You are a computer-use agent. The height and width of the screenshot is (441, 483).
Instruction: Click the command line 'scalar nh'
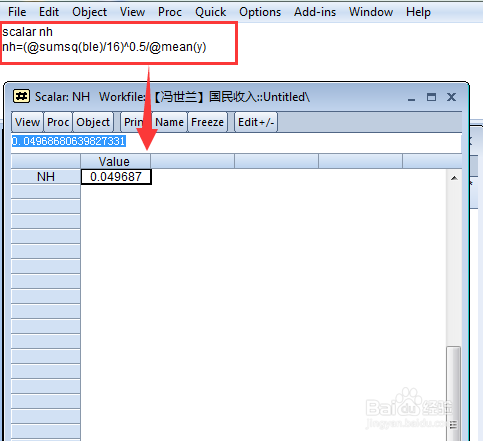coord(27,32)
